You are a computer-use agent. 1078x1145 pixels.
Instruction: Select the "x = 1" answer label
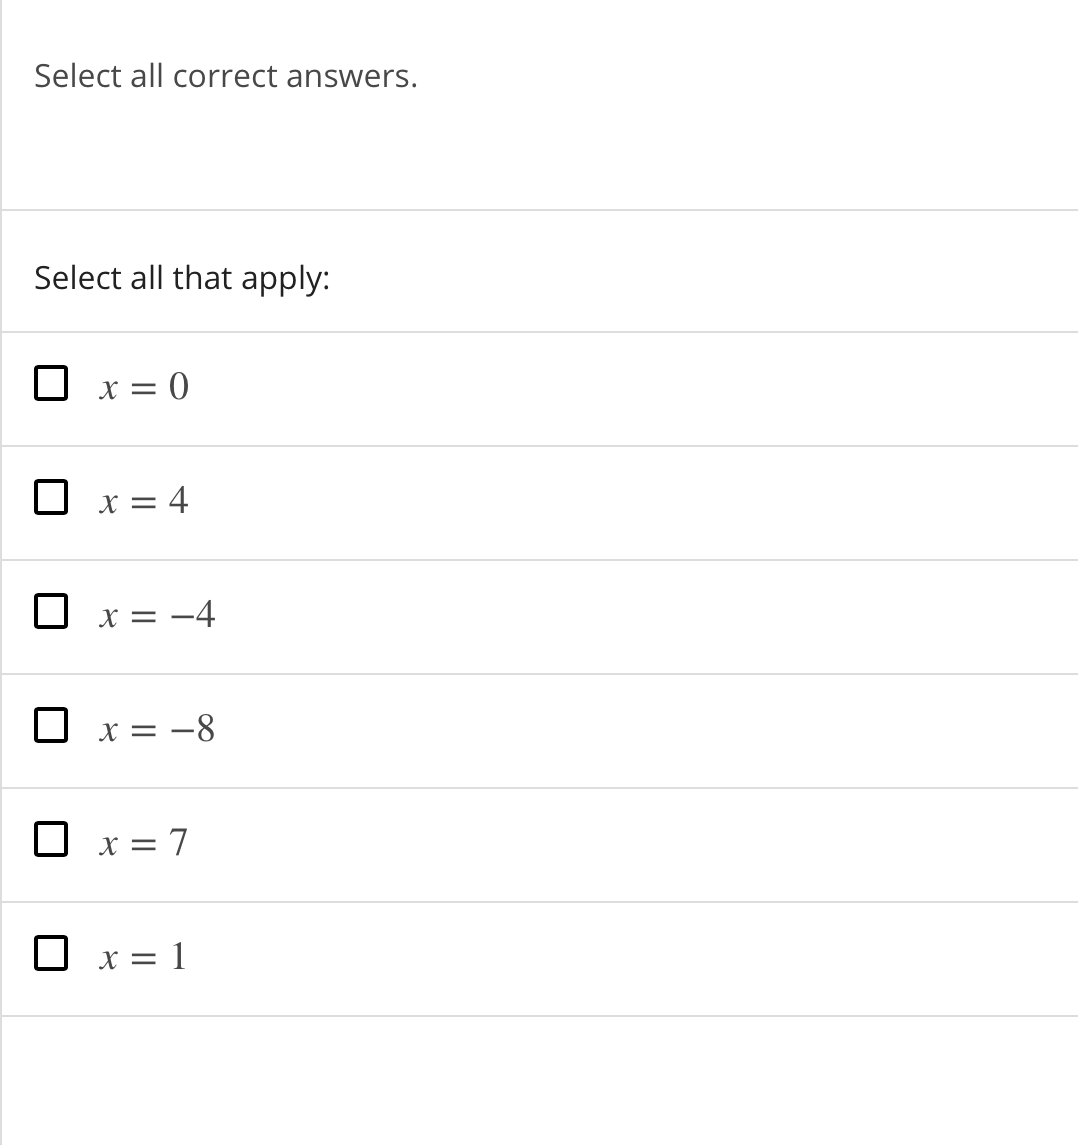pyautogui.click(x=143, y=958)
